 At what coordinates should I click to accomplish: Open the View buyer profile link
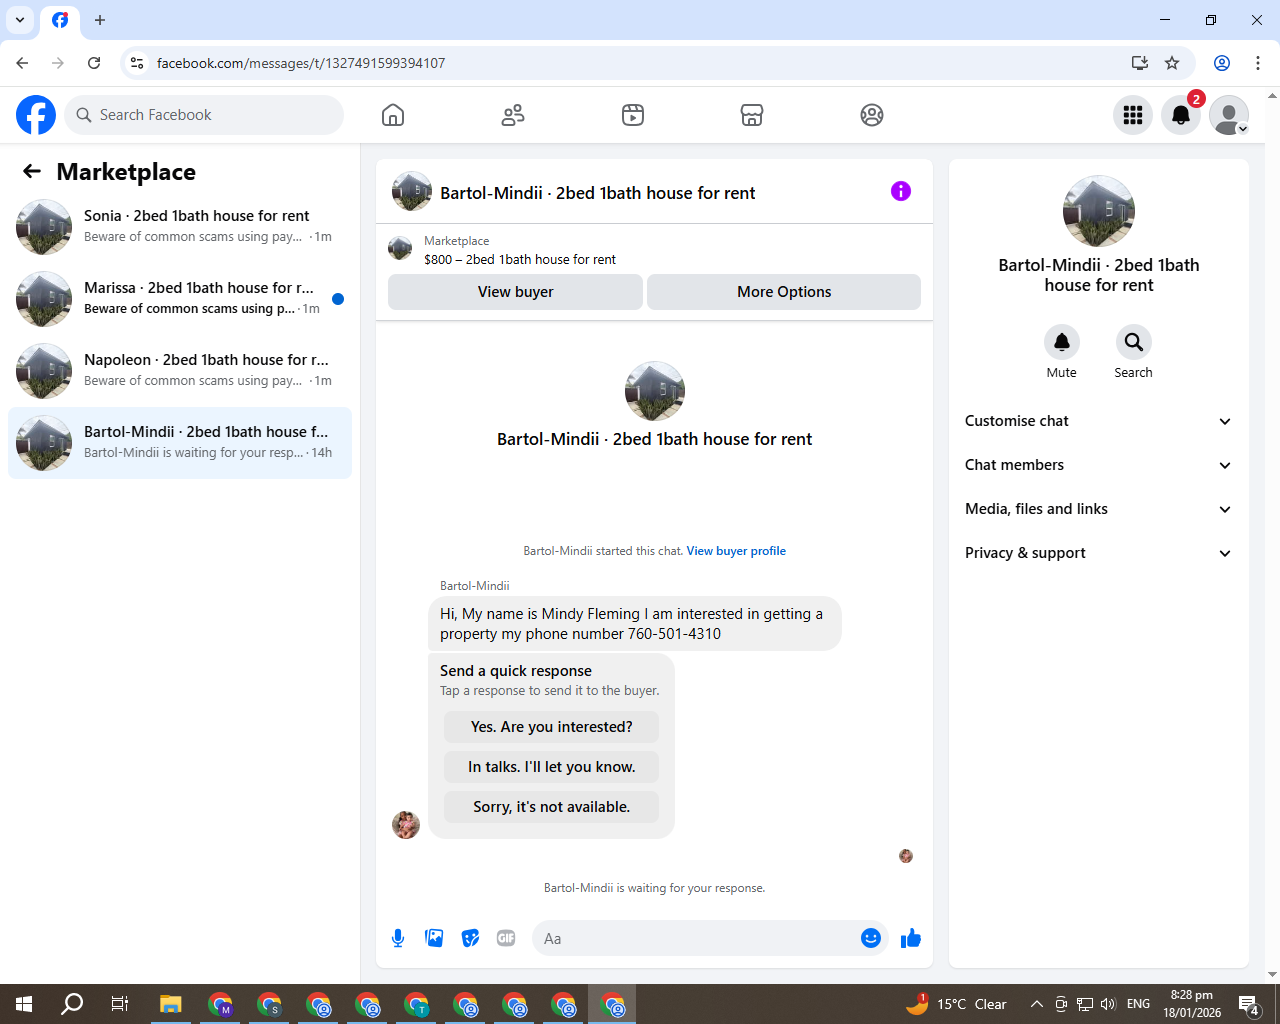pos(736,551)
